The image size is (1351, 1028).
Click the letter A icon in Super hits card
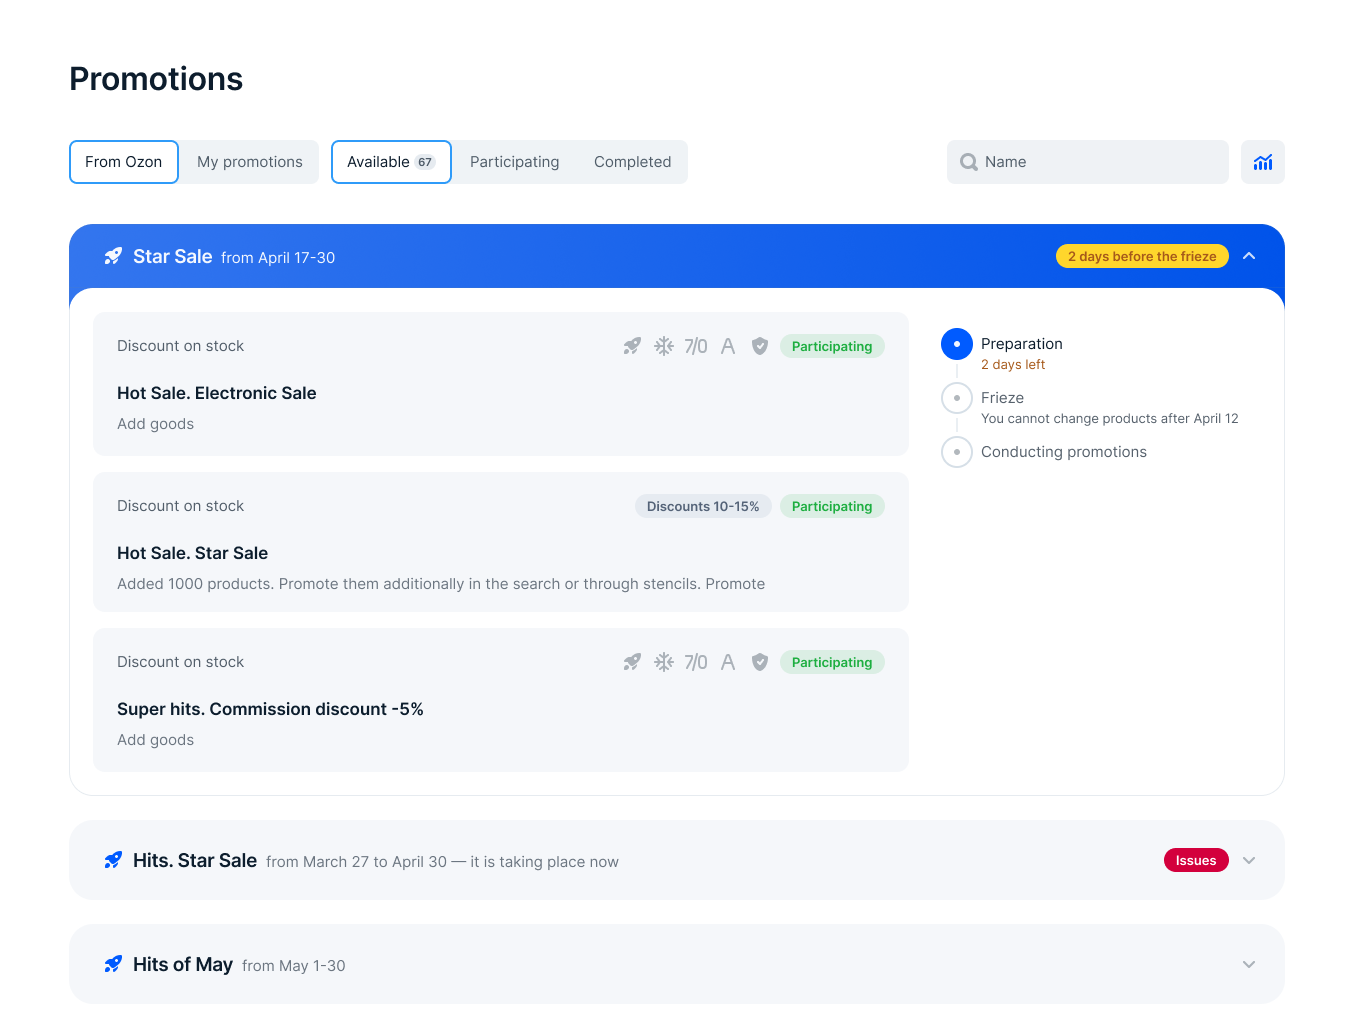click(728, 662)
